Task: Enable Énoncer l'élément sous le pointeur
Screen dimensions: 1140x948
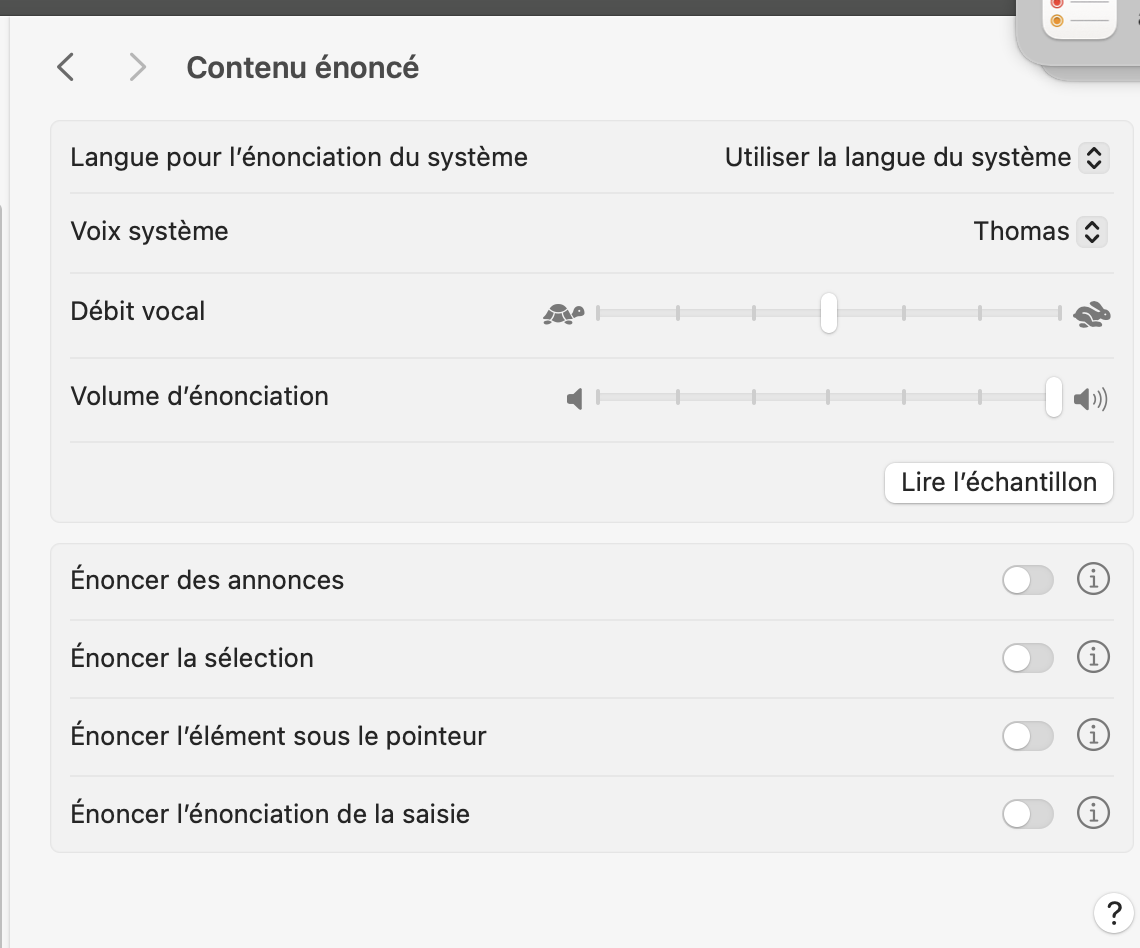Action: 1027,736
